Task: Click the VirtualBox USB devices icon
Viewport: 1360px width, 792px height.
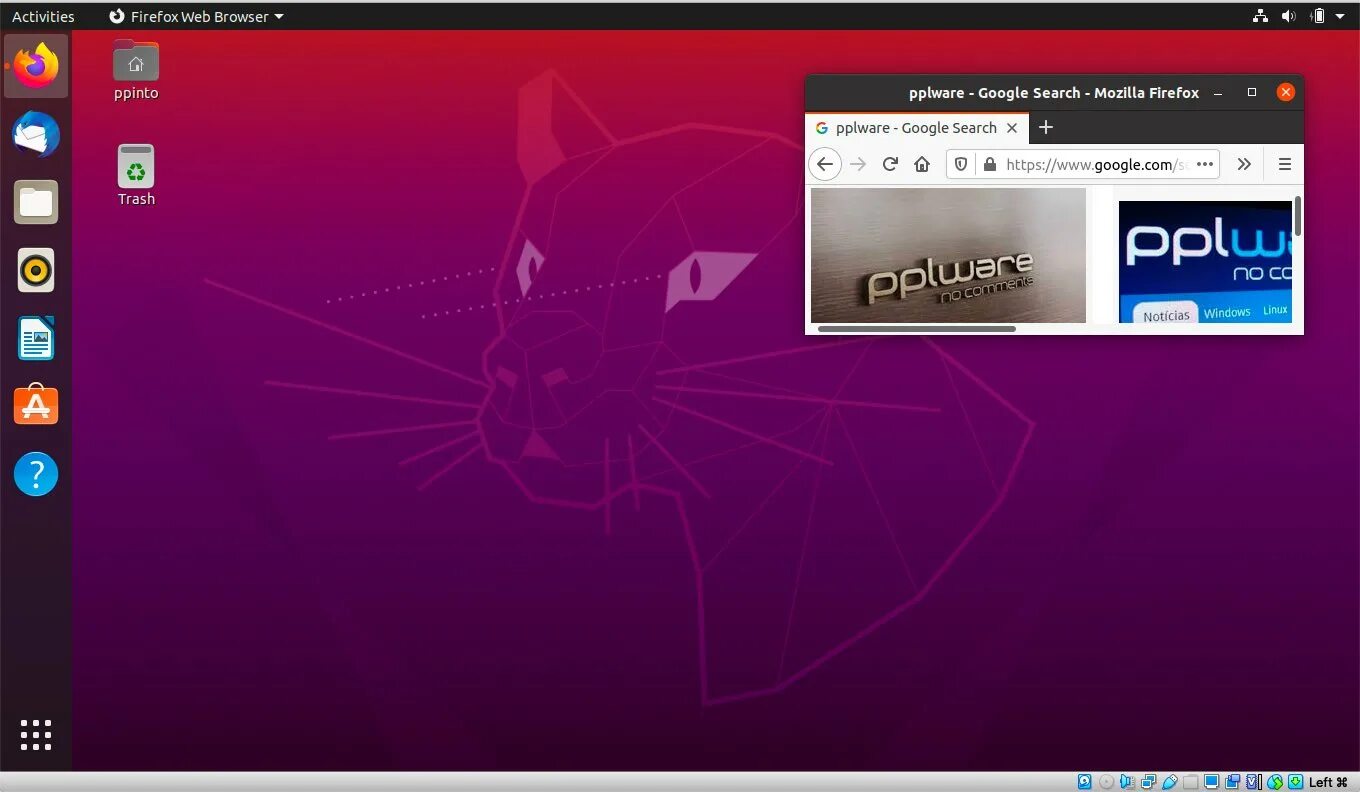Action: [1170, 782]
